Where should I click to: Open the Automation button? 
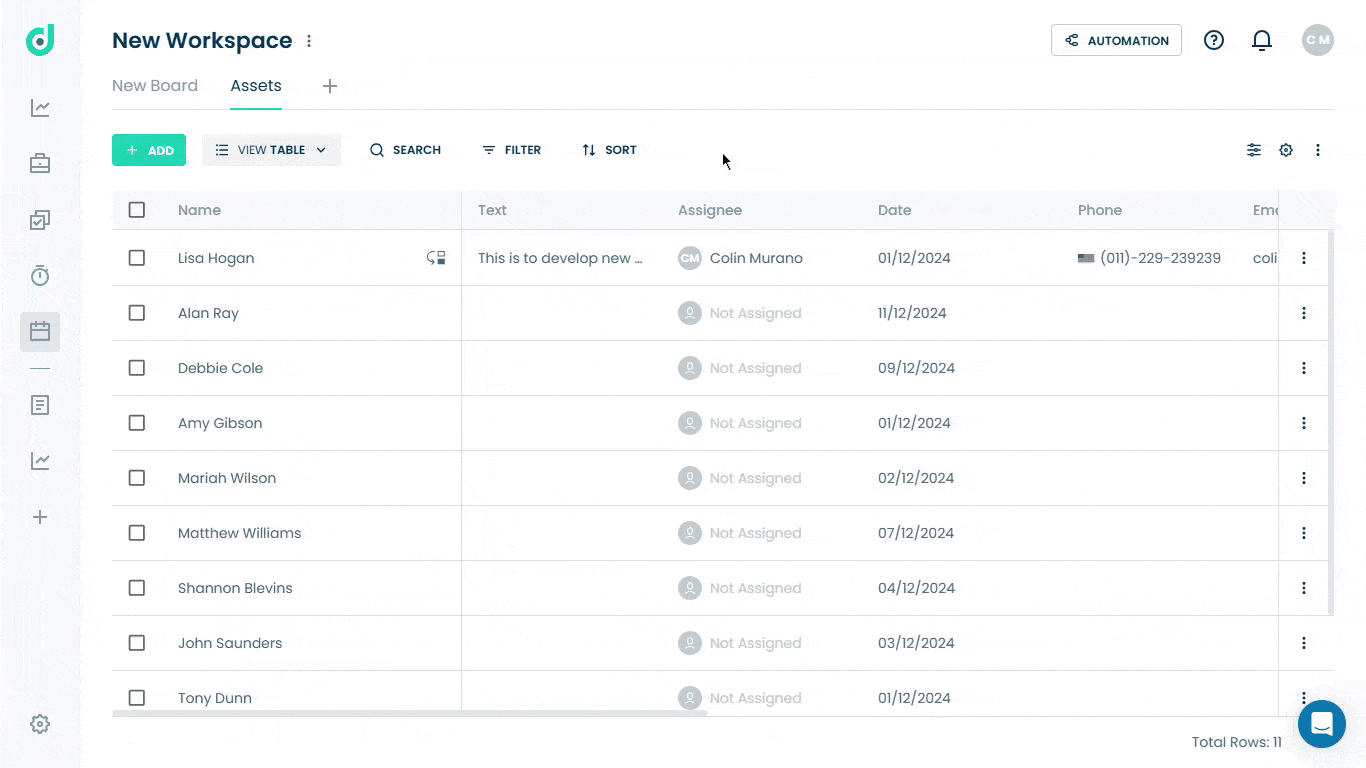point(1116,40)
